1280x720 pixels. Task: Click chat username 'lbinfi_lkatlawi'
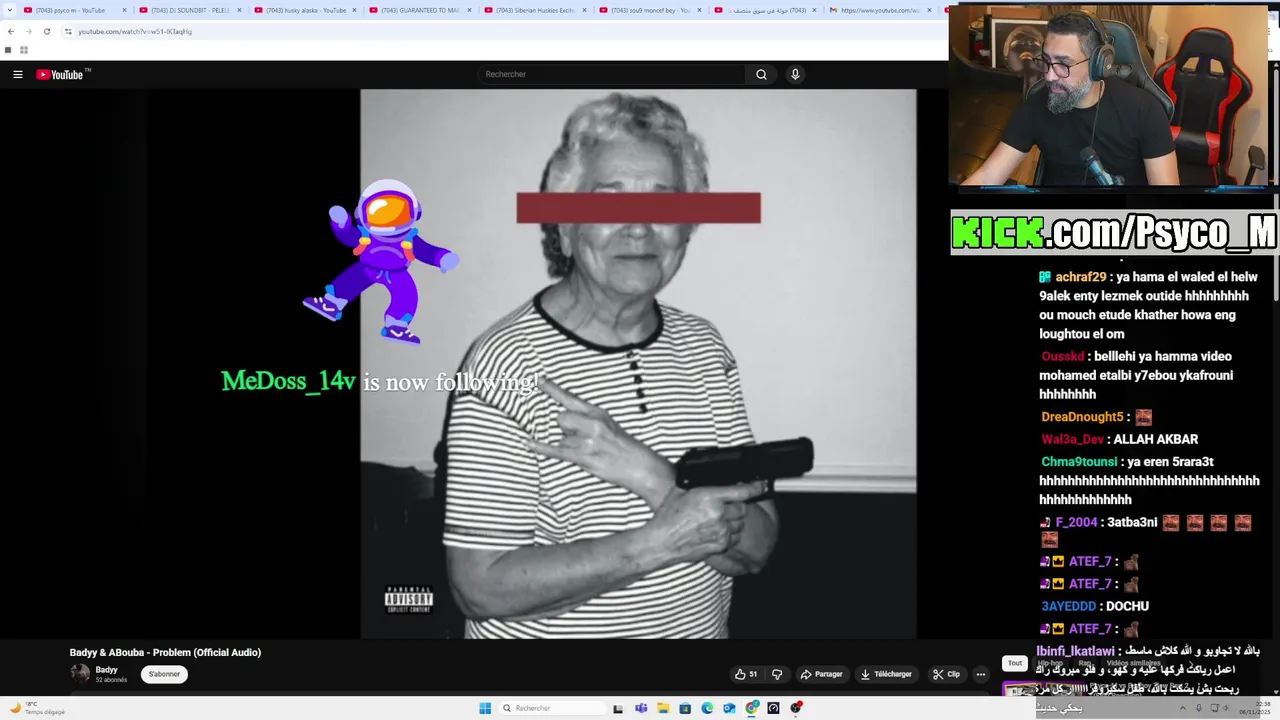point(1075,651)
